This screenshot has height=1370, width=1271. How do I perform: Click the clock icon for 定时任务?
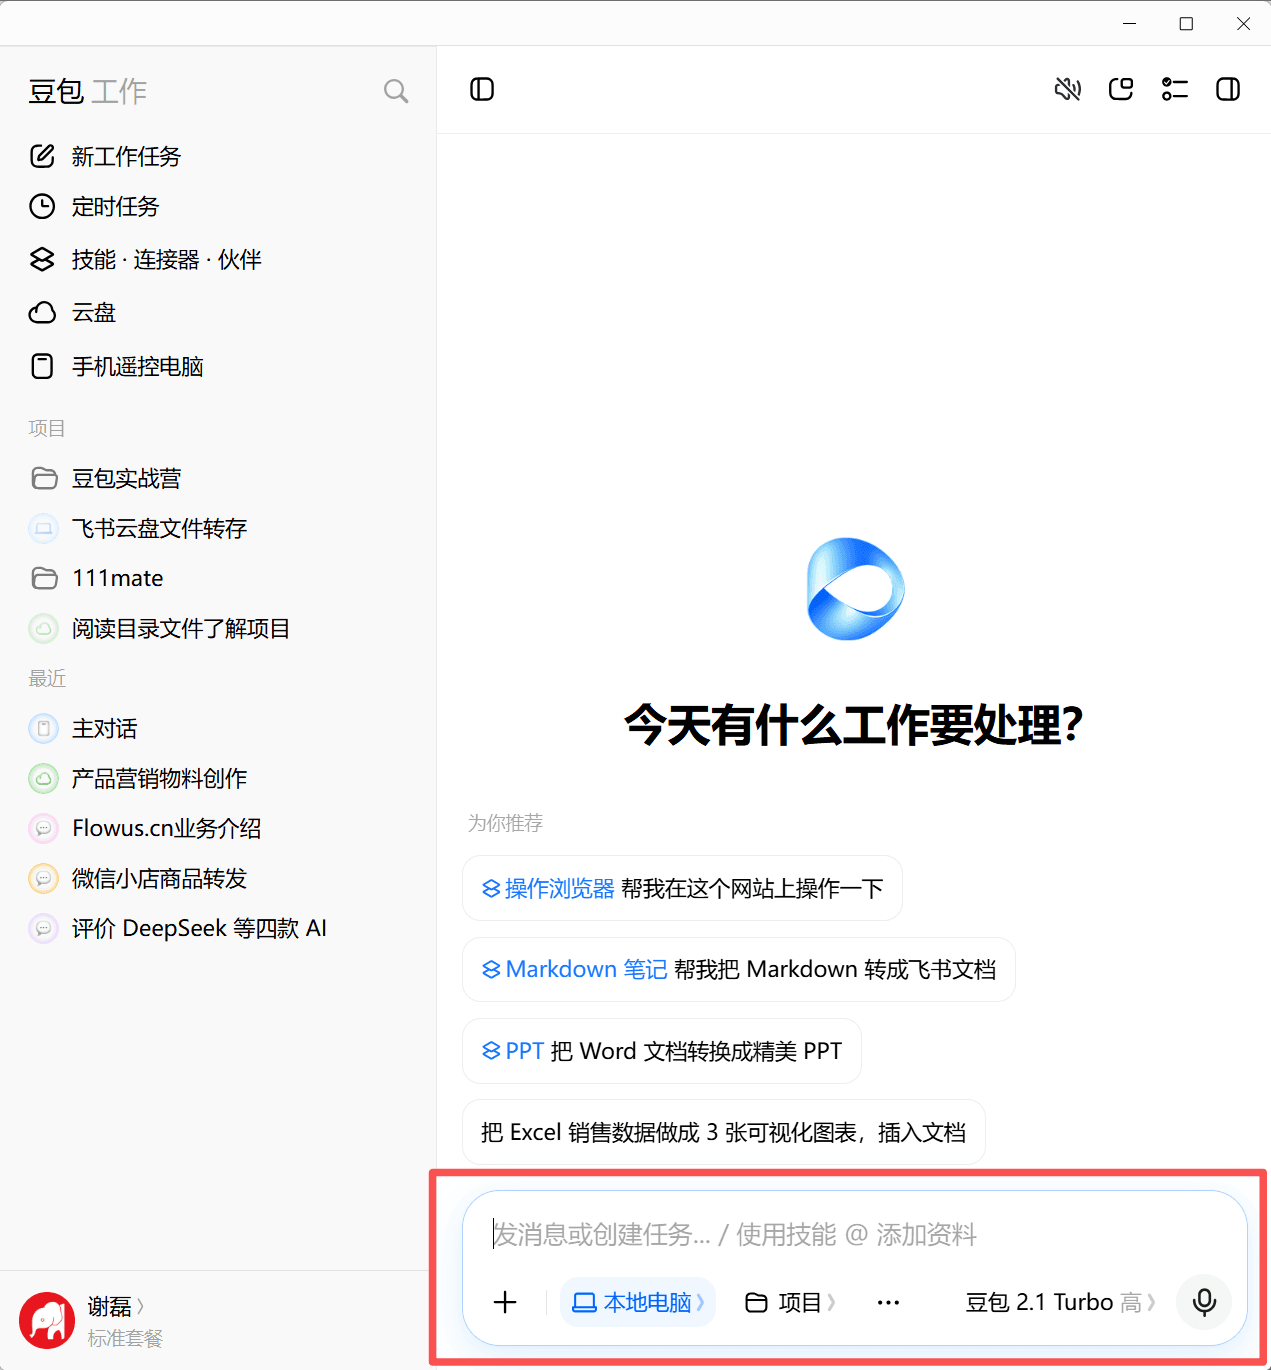[x=42, y=206]
